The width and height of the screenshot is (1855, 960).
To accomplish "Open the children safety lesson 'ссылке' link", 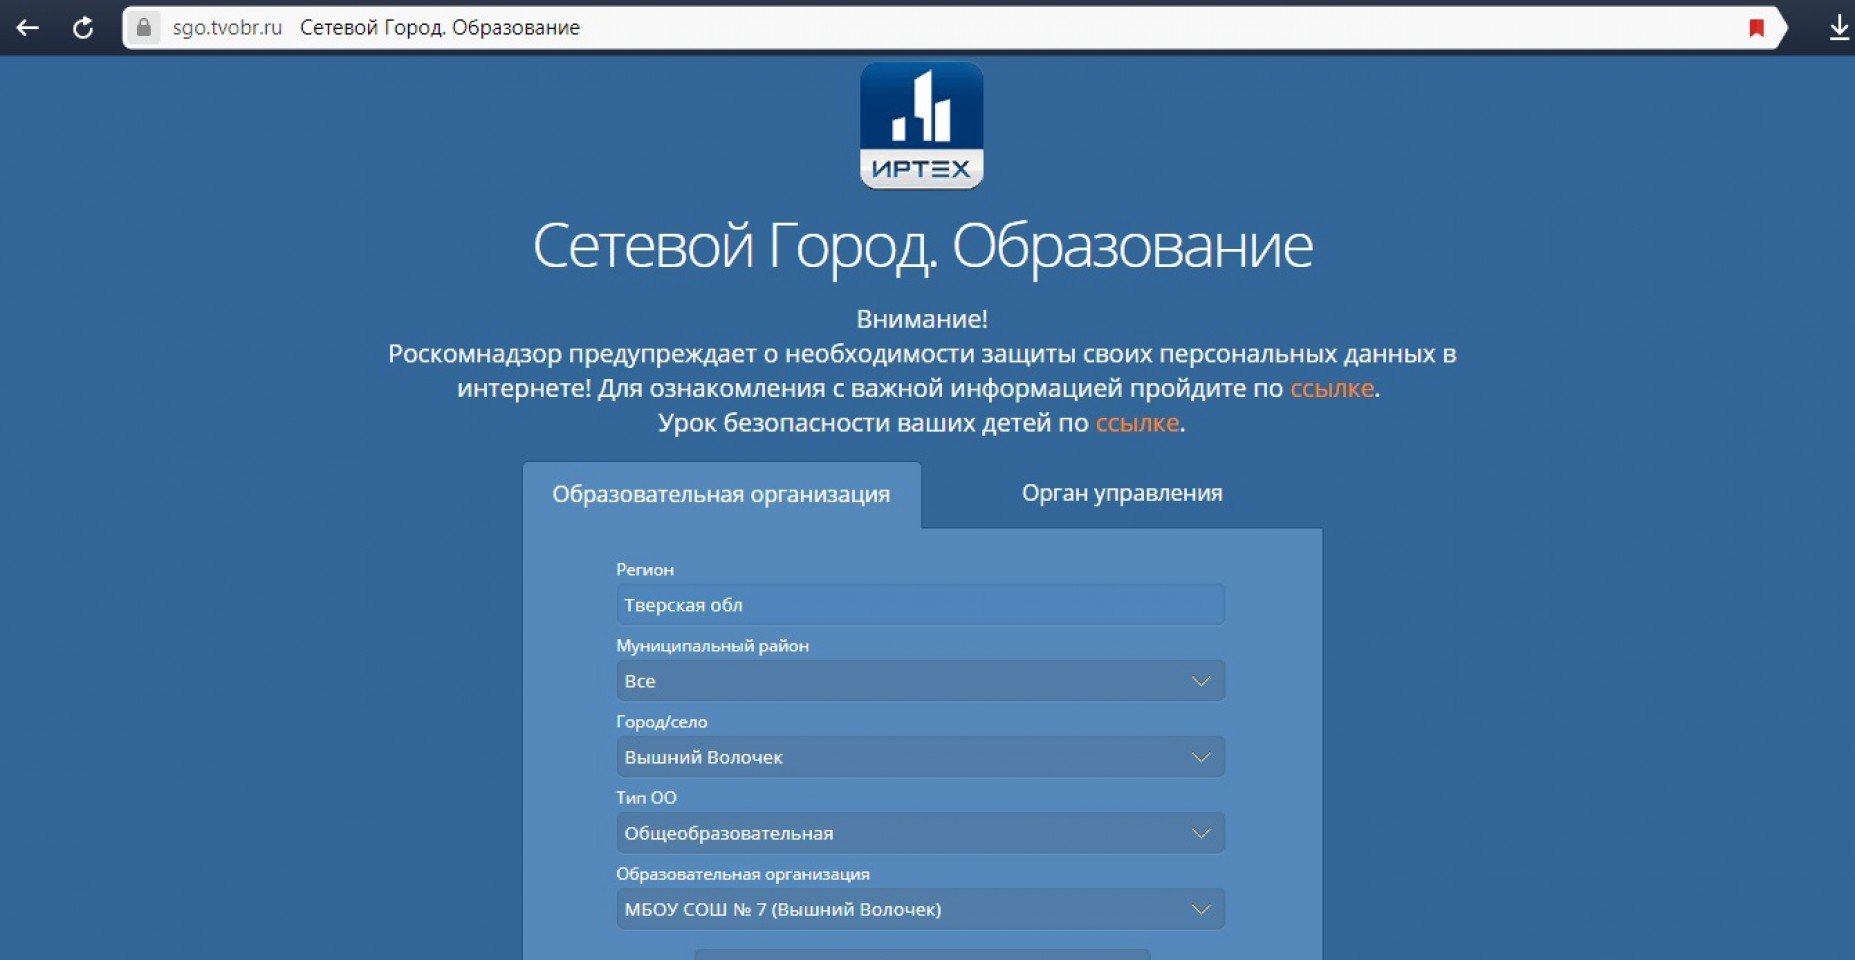I will [1137, 423].
